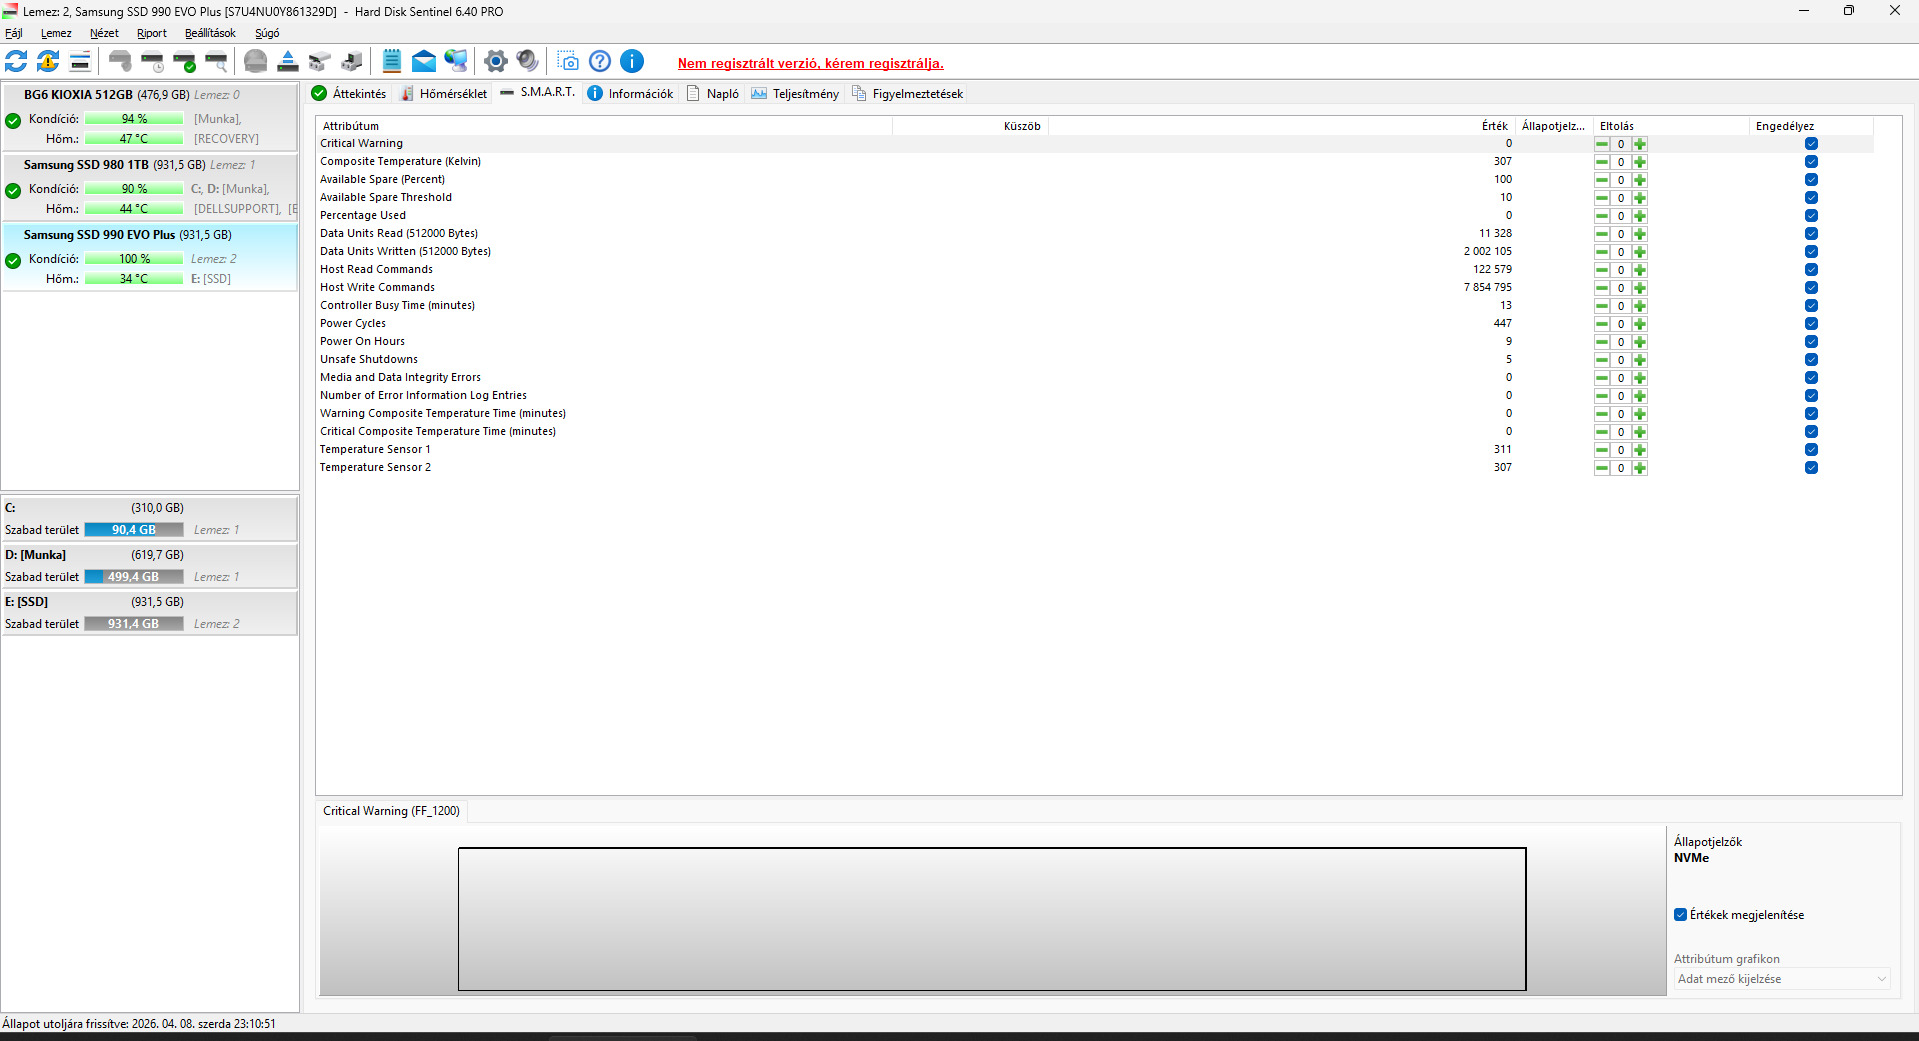
Task: Switch to the Hőmérséklet tab
Action: point(444,93)
